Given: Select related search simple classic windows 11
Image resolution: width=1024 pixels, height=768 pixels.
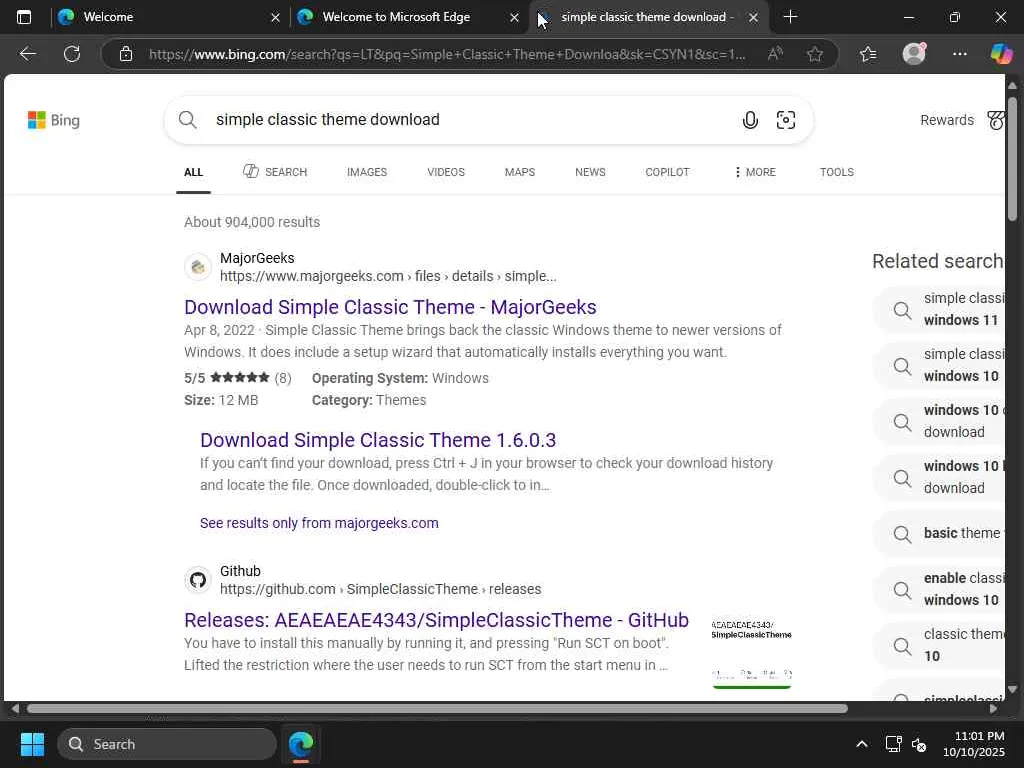Looking at the screenshot, I should coord(940,309).
